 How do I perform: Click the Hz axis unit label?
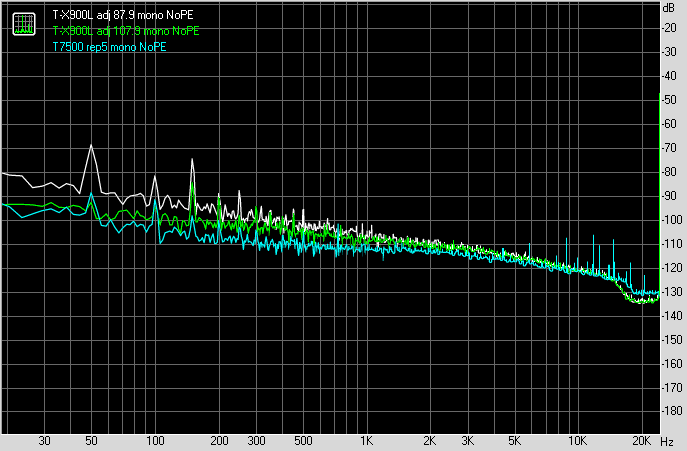[x=667, y=441]
